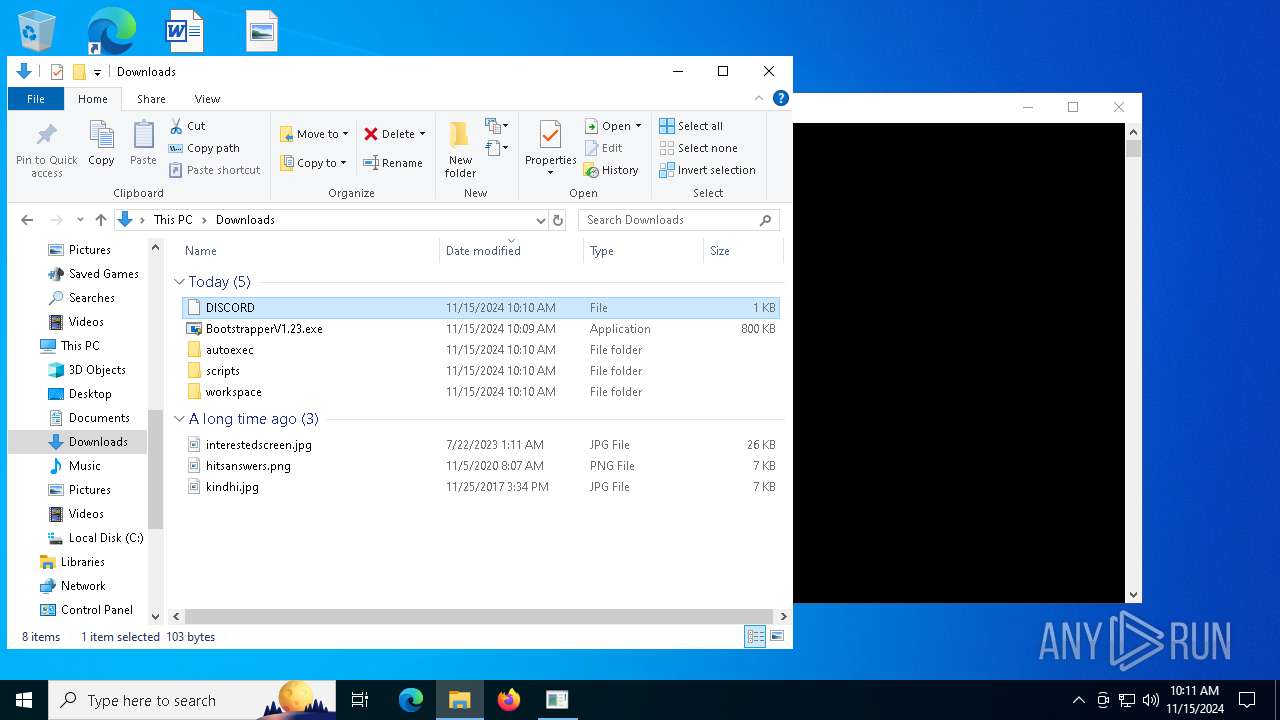1280x720 pixels.
Task: Click Paste shortcut in ribbon
Action: [x=214, y=170]
